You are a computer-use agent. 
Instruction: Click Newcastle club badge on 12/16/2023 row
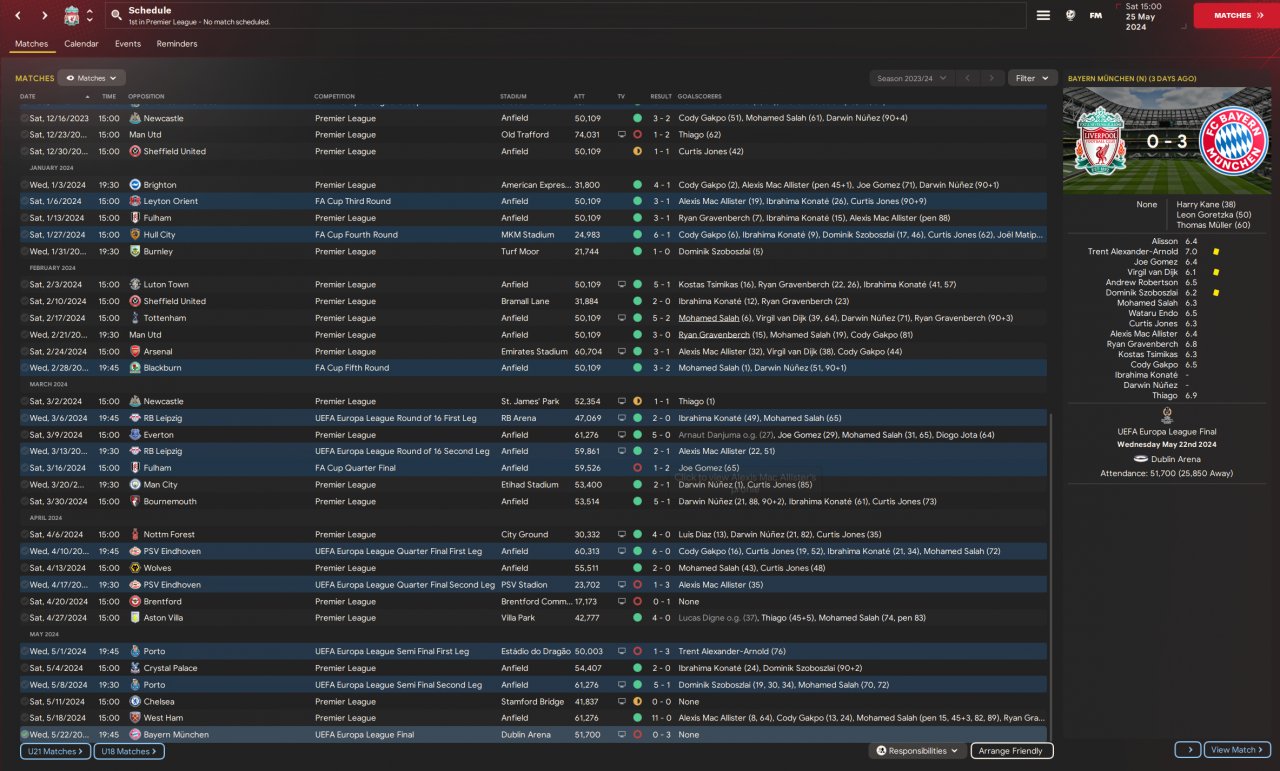tap(135, 118)
